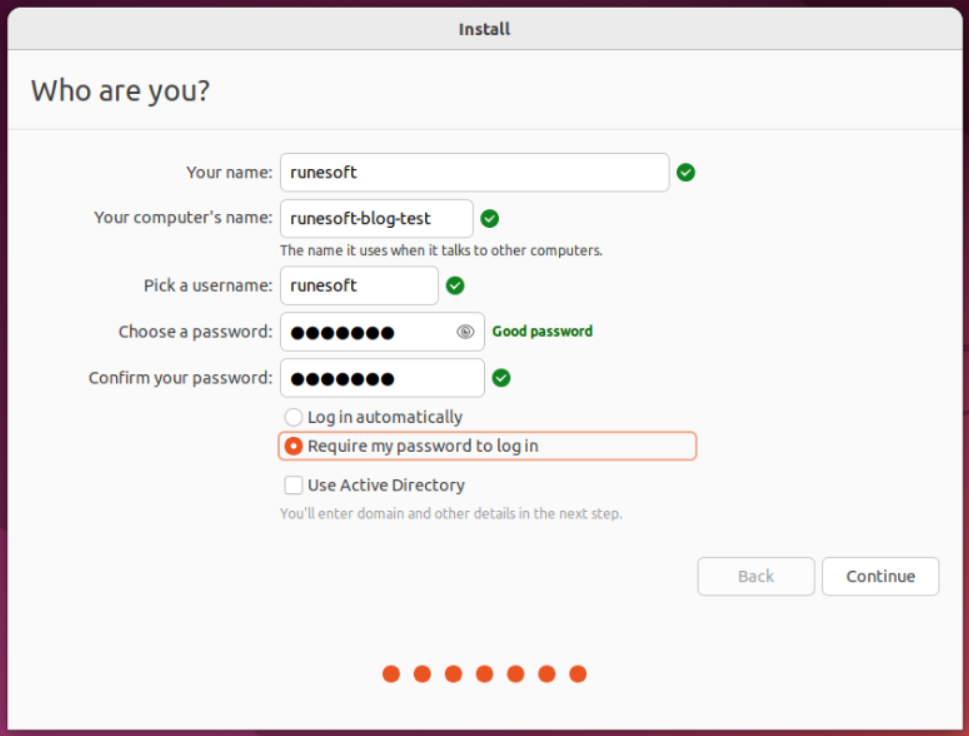Click the last orange progress dot

(x=577, y=674)
